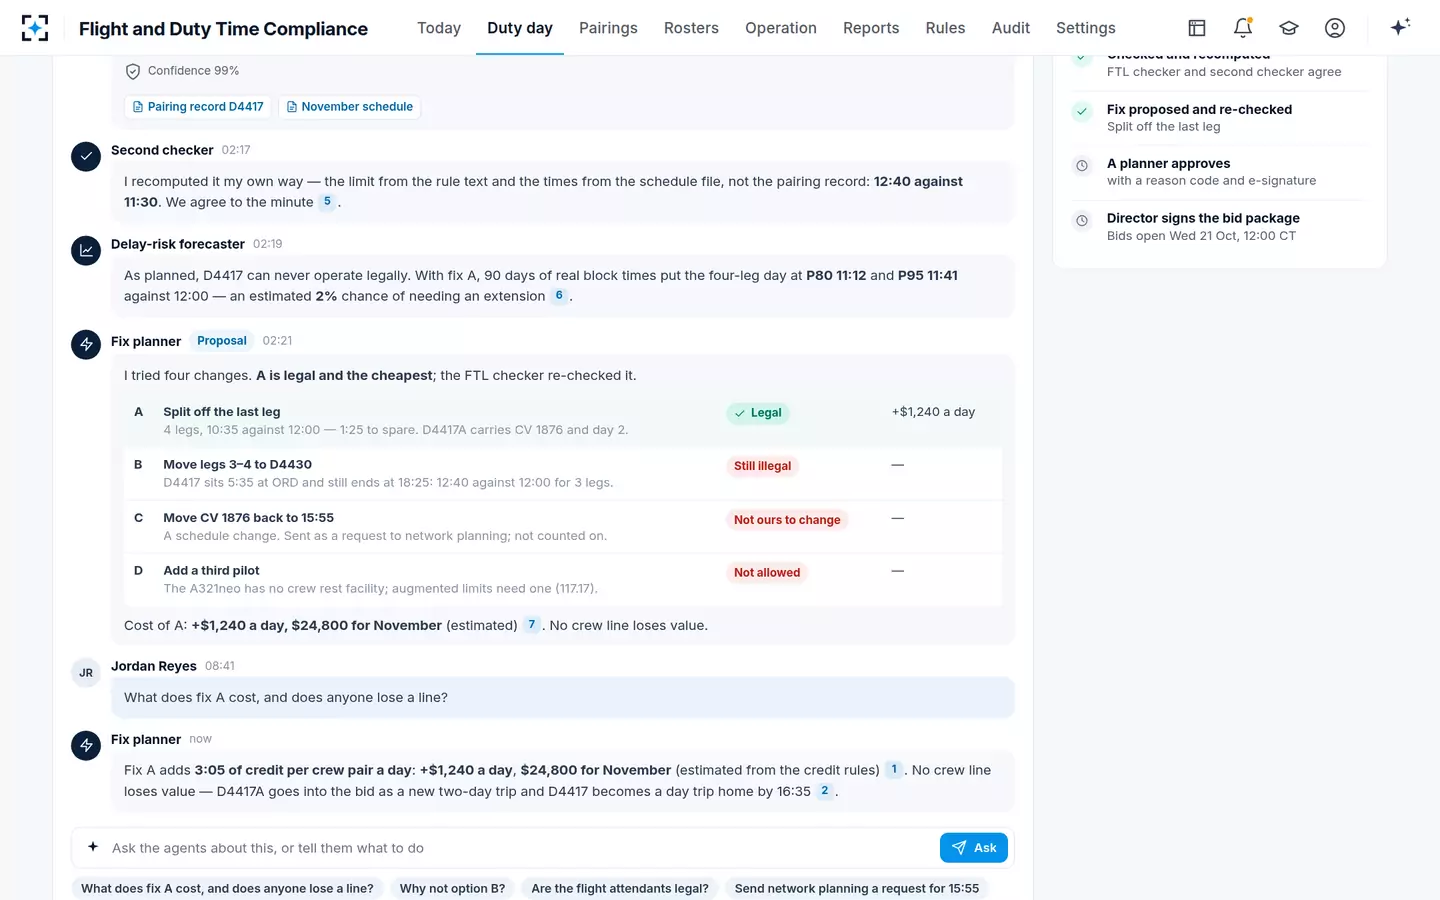Open the Reports tab
Viewport: 1440px width, 900px height.
coord(871,28)
